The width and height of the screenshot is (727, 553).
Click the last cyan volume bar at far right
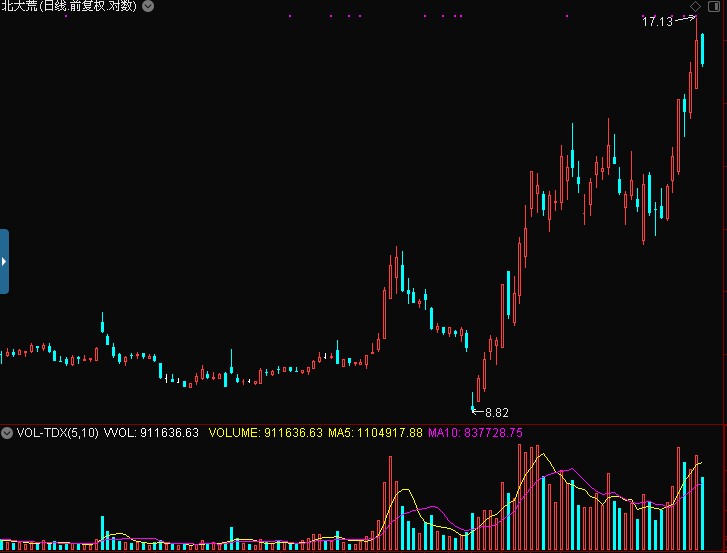[x=702, y=513]
